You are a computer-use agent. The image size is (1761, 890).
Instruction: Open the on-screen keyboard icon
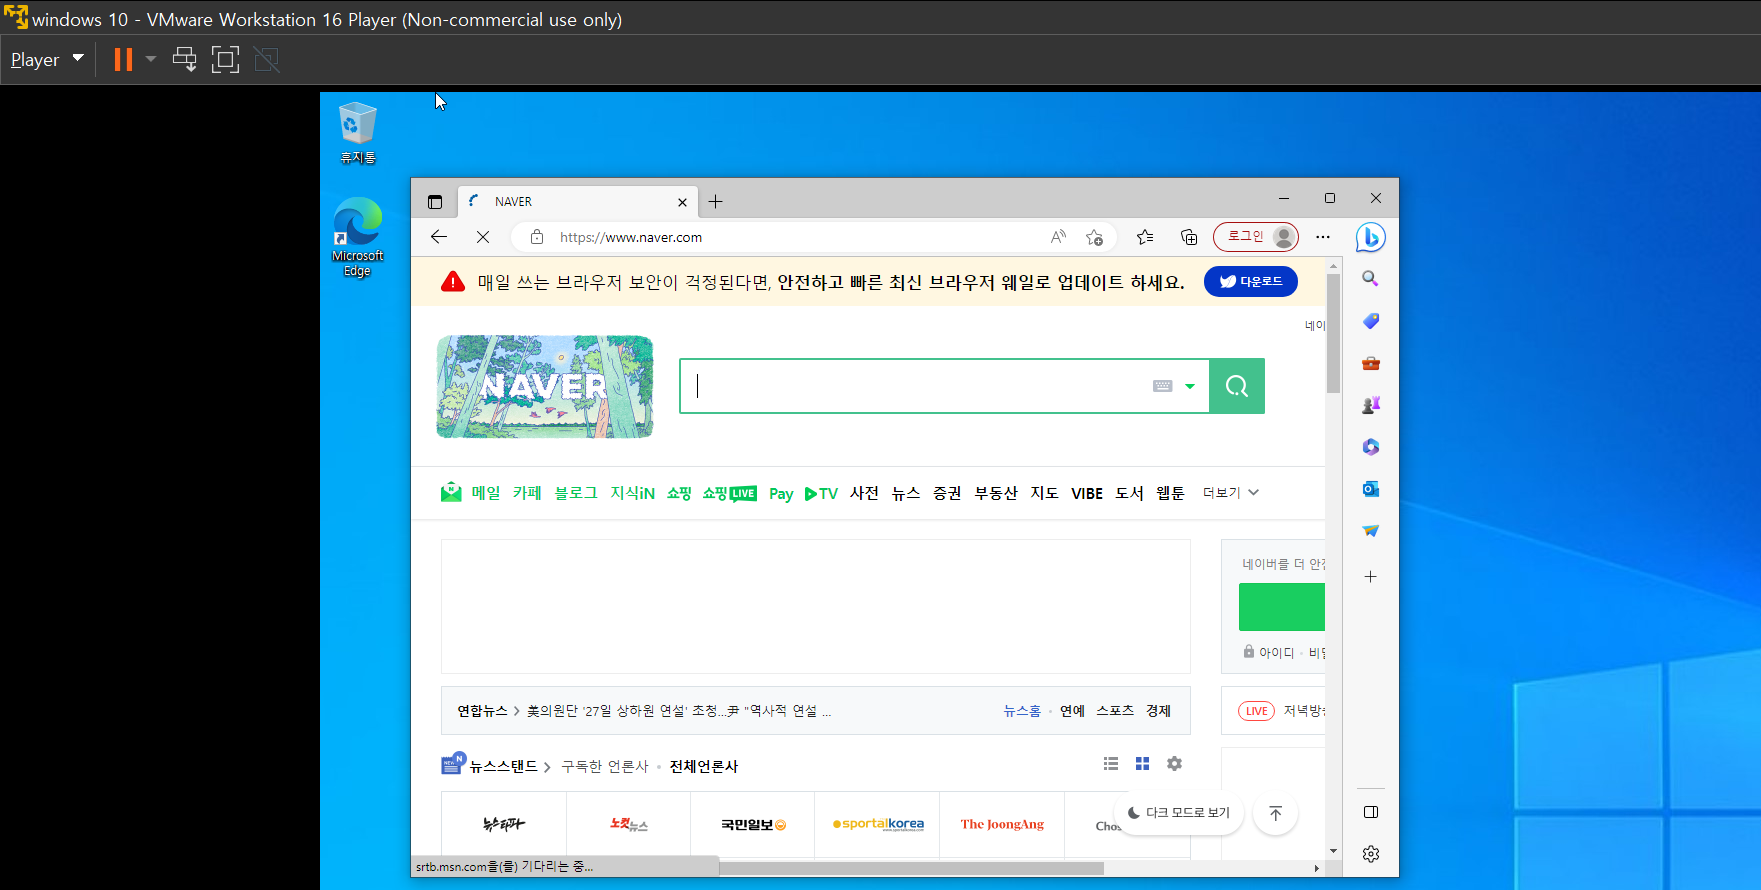[1162, 386]
